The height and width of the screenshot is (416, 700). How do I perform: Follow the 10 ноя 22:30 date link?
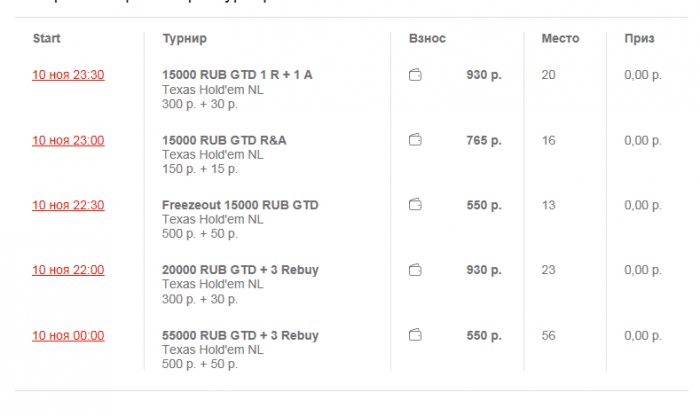pos(68,205)
